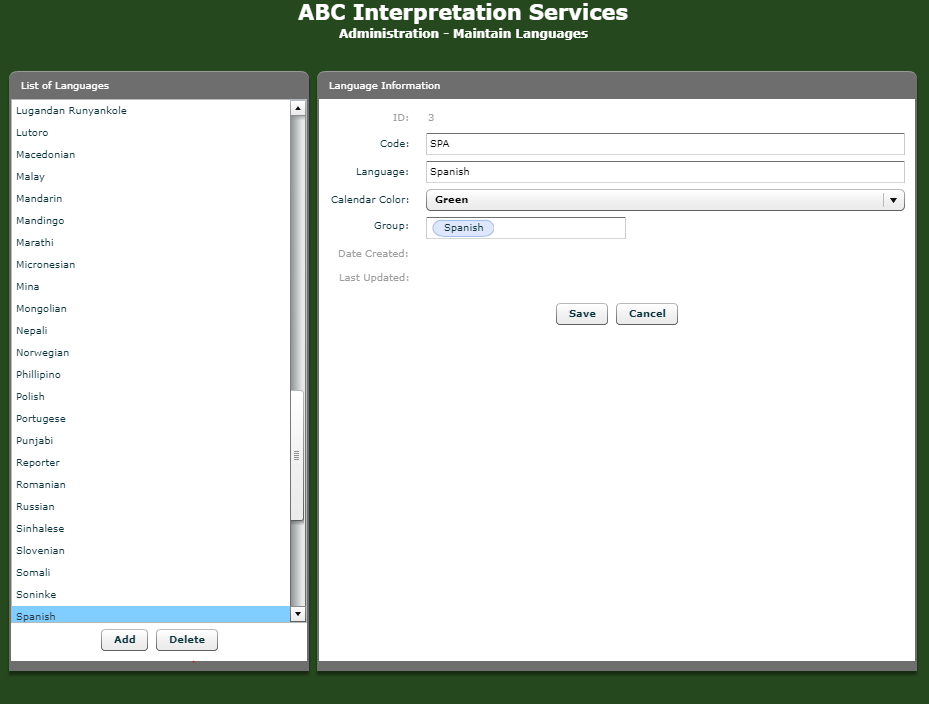
Task: Save the language information
Action: coord(582,314)
